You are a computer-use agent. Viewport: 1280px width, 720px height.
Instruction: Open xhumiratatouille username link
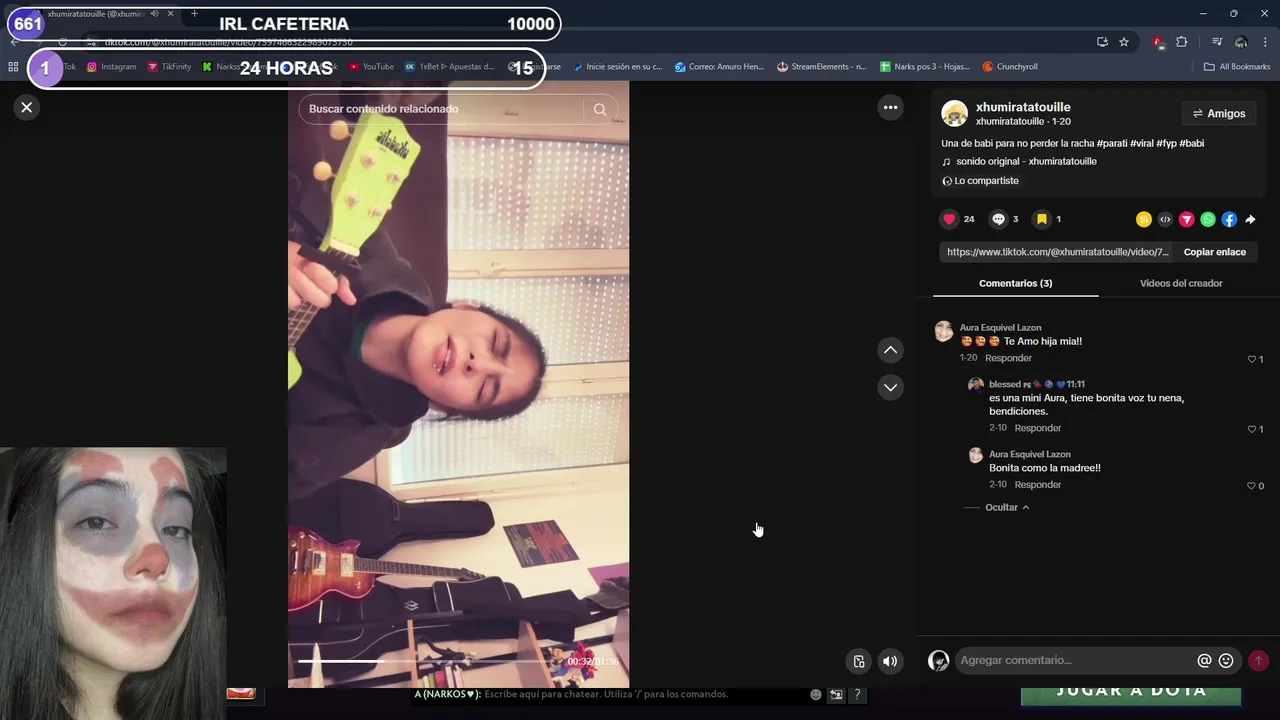coord(1023,107)
